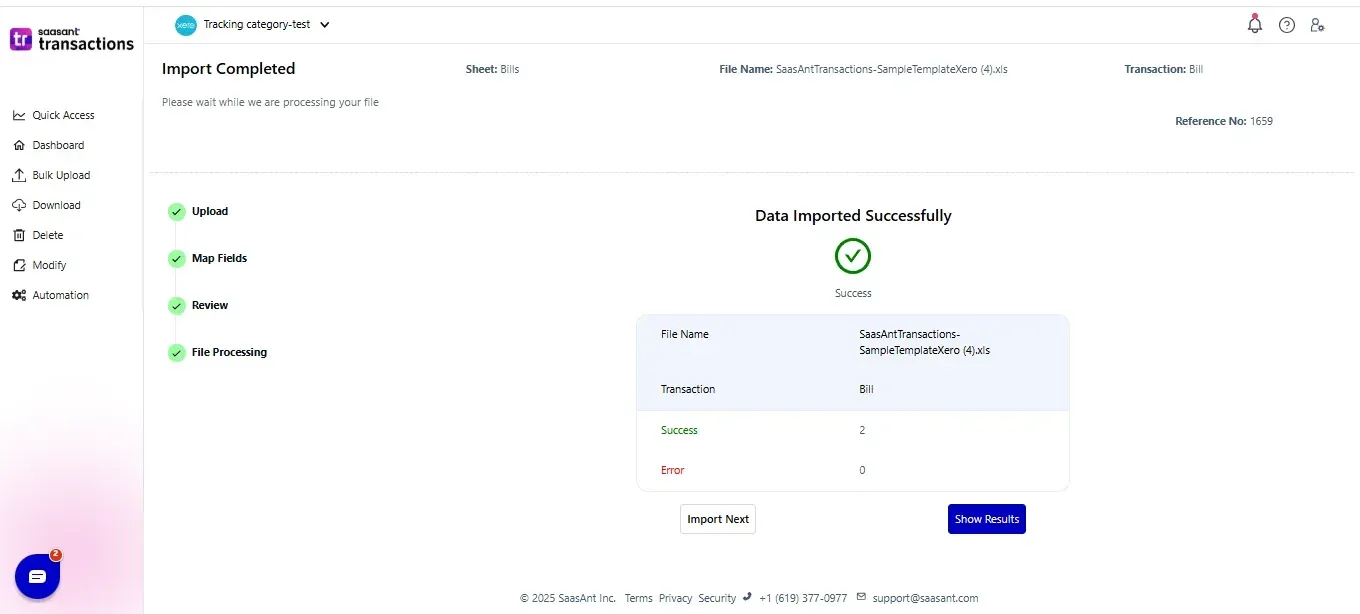Click the © 2025 SaasAnt Inc. text
1360x614 pixels.
click(568, 598)
